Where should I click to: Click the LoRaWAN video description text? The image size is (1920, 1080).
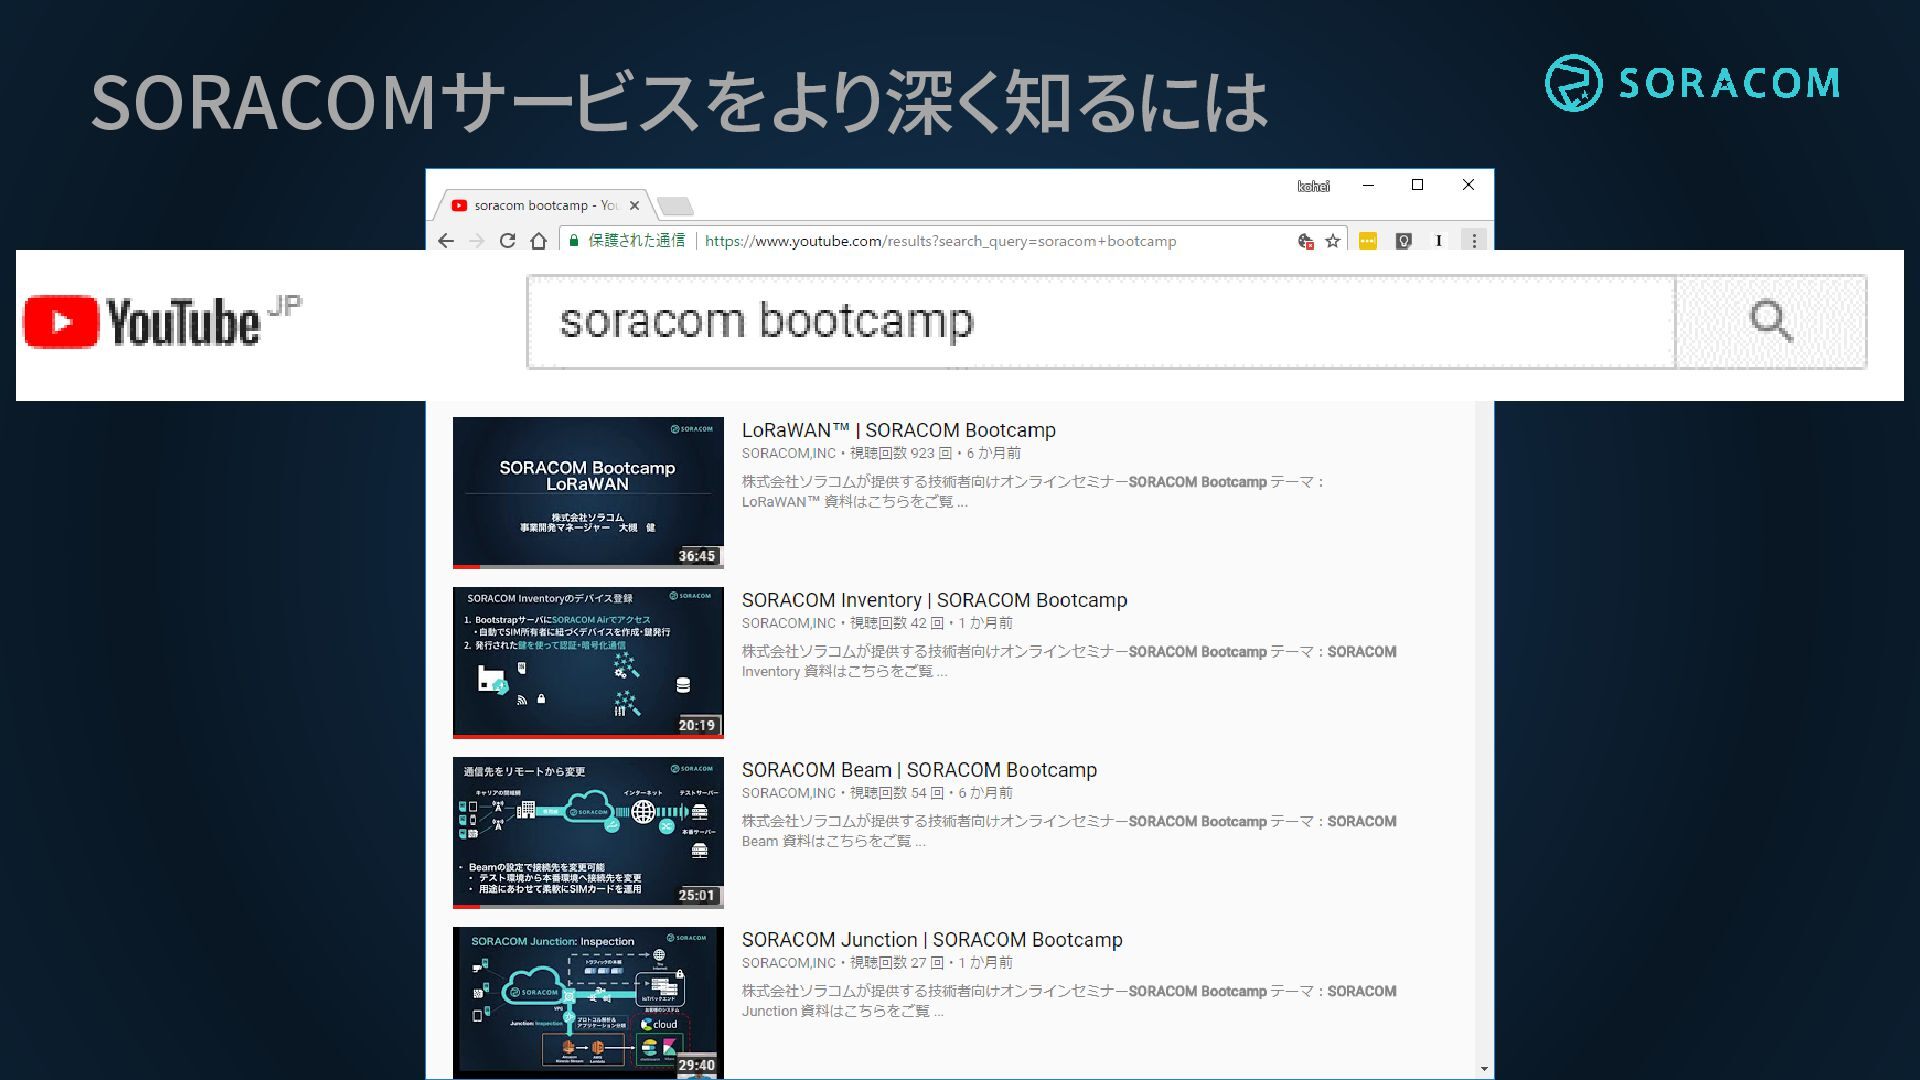tap(1034, 492)
